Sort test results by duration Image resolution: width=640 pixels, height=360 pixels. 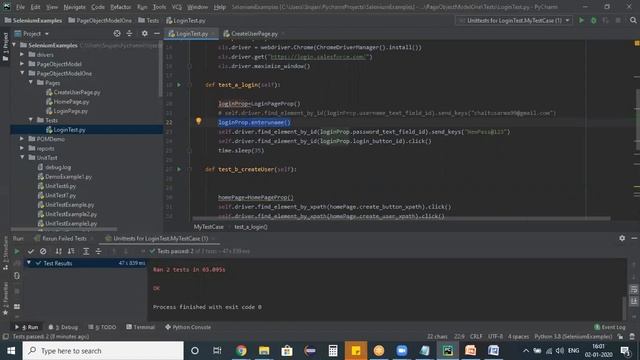(71, 251)
